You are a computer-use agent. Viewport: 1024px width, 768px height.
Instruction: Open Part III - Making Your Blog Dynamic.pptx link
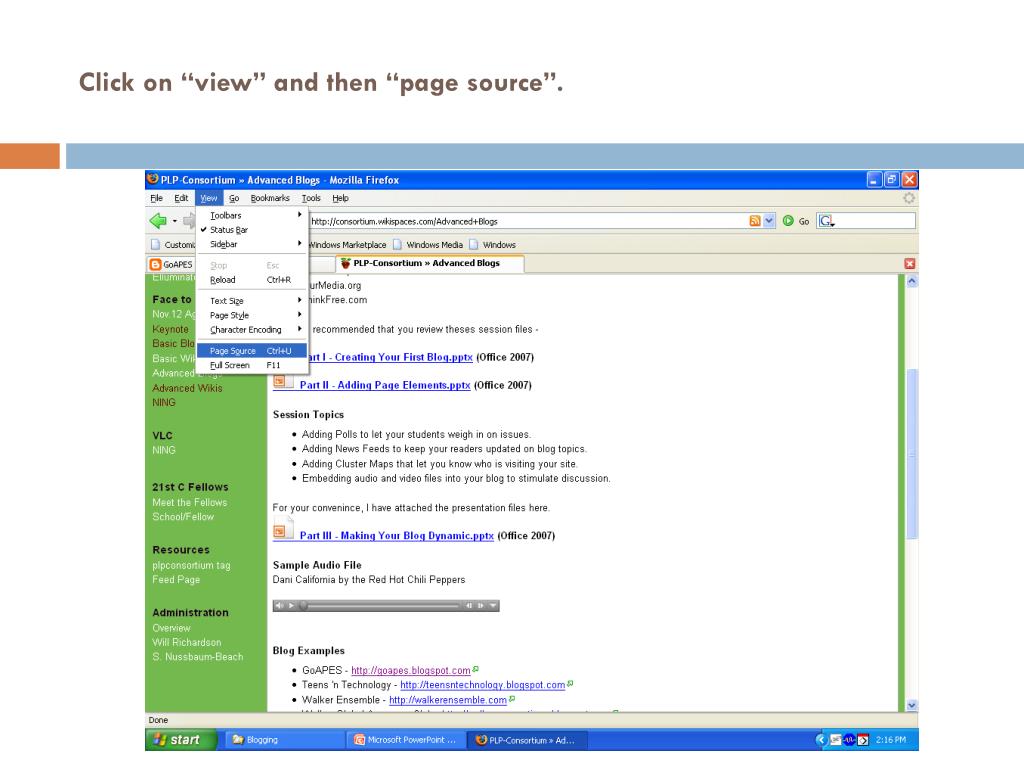(396, 536)
